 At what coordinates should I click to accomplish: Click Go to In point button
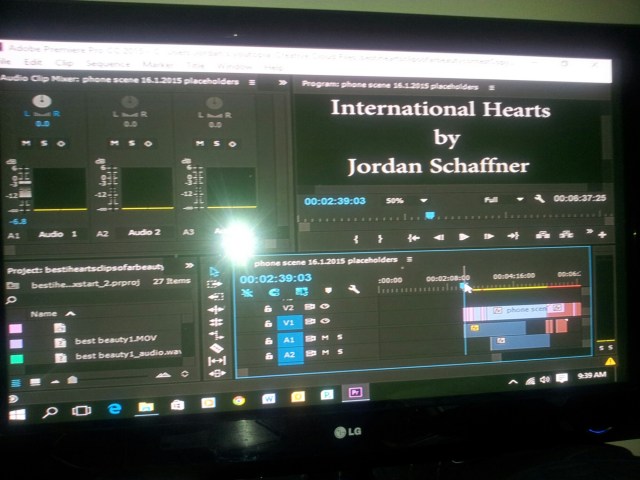pos(412,237)
